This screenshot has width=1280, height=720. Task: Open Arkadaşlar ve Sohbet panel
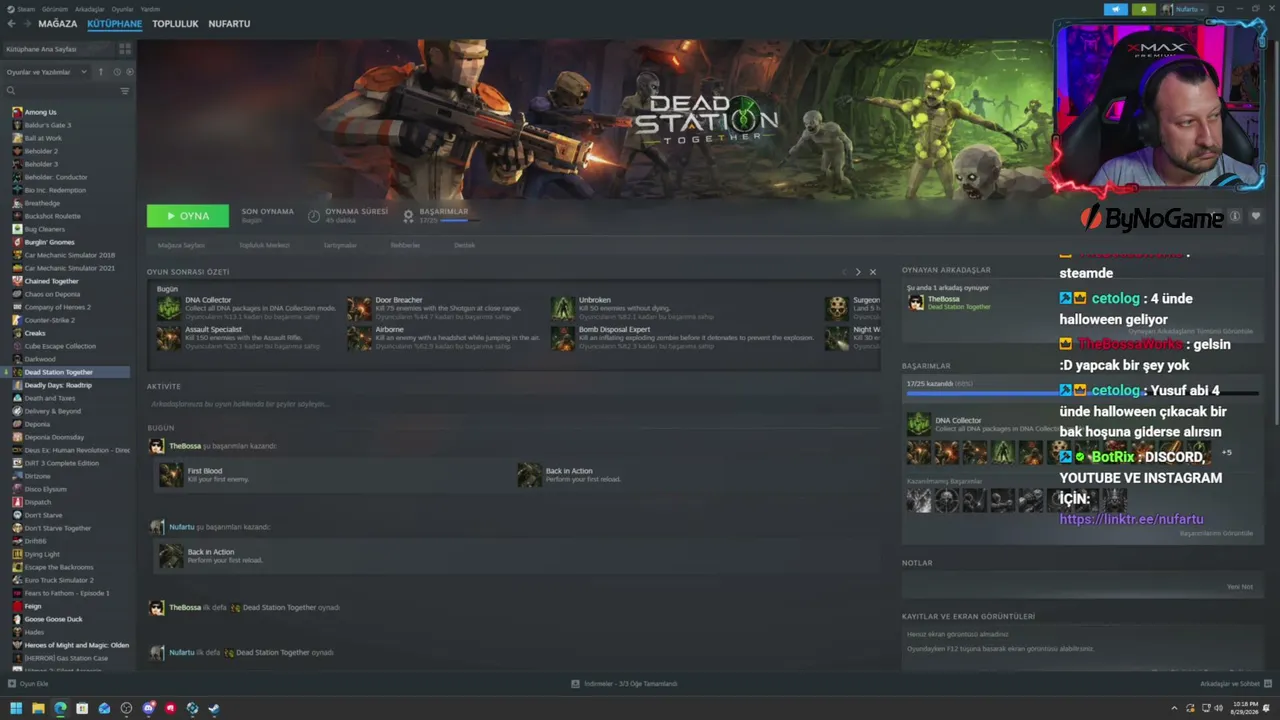coord(1235,684)
